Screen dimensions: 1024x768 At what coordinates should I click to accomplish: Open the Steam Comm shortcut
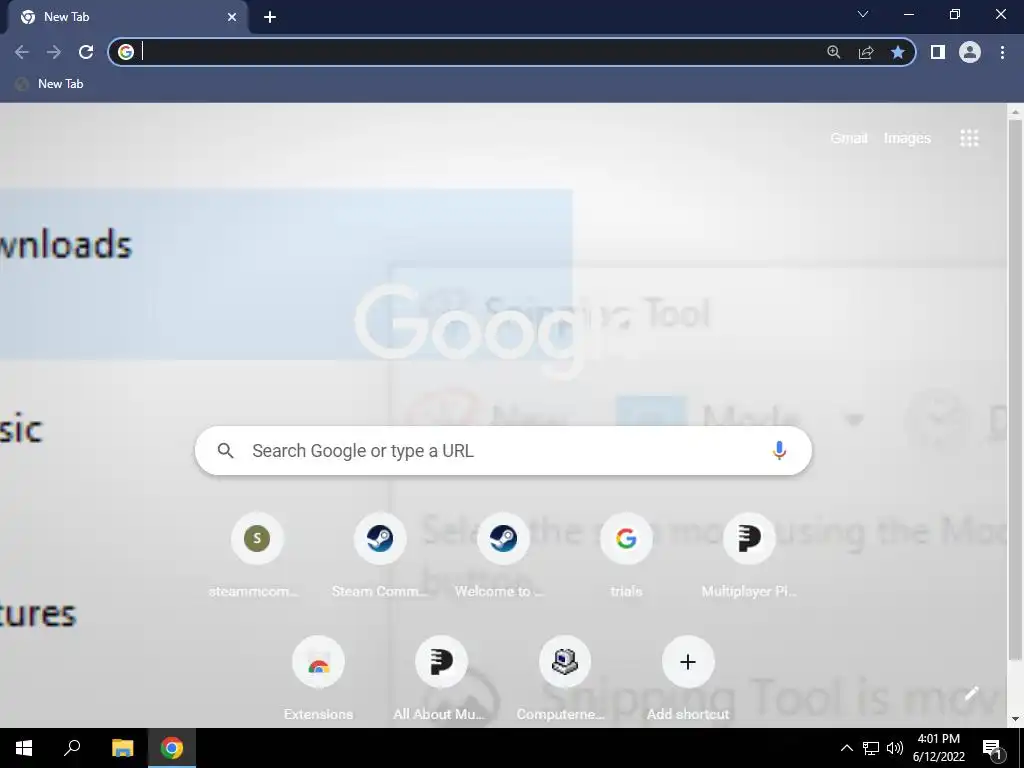tap(379, 539)
